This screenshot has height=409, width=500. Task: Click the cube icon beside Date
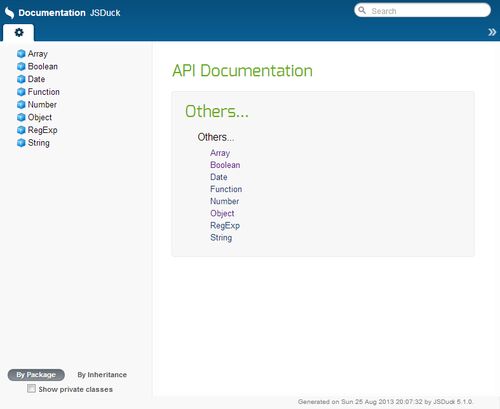(x=21, y=79)
